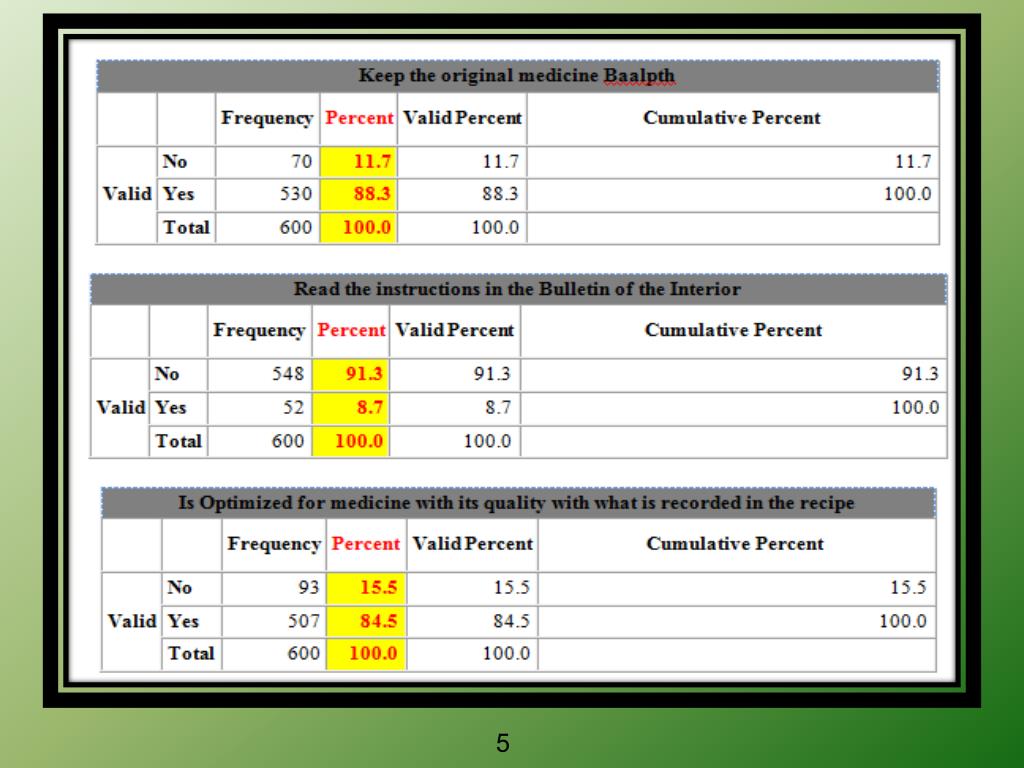
Task: Click the 600 total in the Optimized table
Action: (304, 653)
